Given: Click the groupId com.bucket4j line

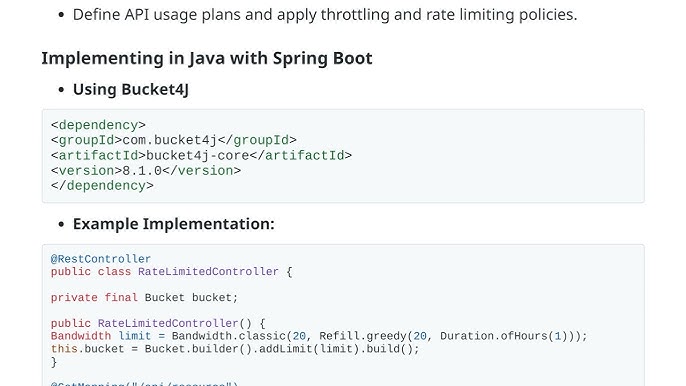Looking at the screenshot, I should coord(174,140).
